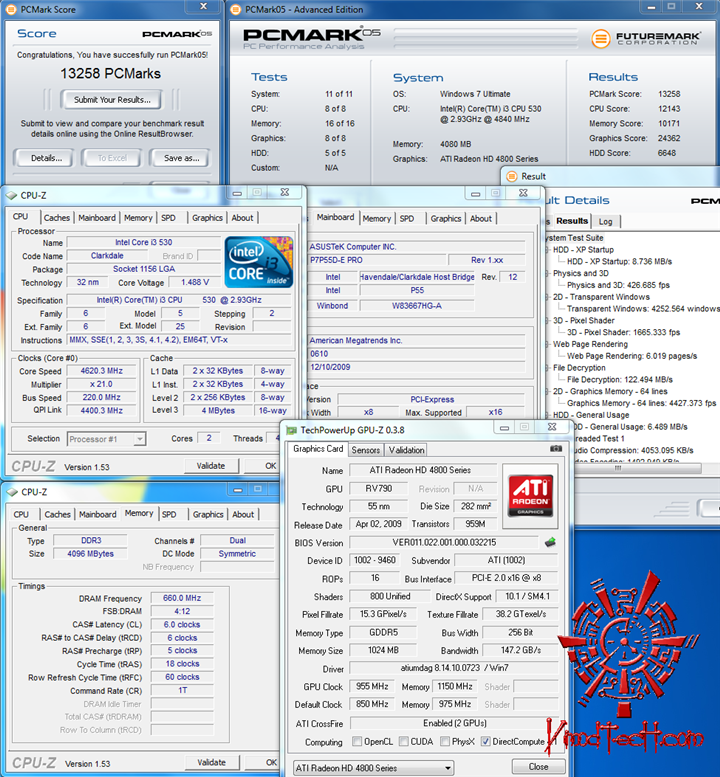Image resolution: width=720 pixels, height=777 pixels.
Task: Click the BIOS Version field VER011.022.001.000.032215
Action: [444, 543]
